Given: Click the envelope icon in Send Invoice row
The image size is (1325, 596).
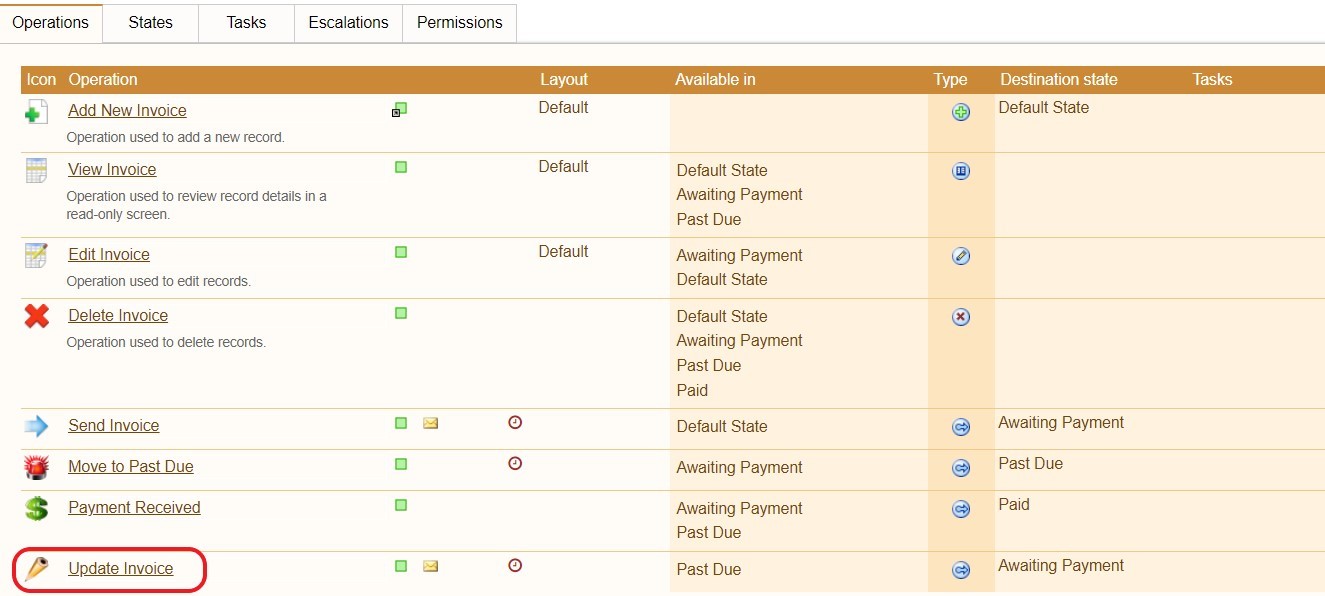Looking at the screenshot, I should point(430,423).
